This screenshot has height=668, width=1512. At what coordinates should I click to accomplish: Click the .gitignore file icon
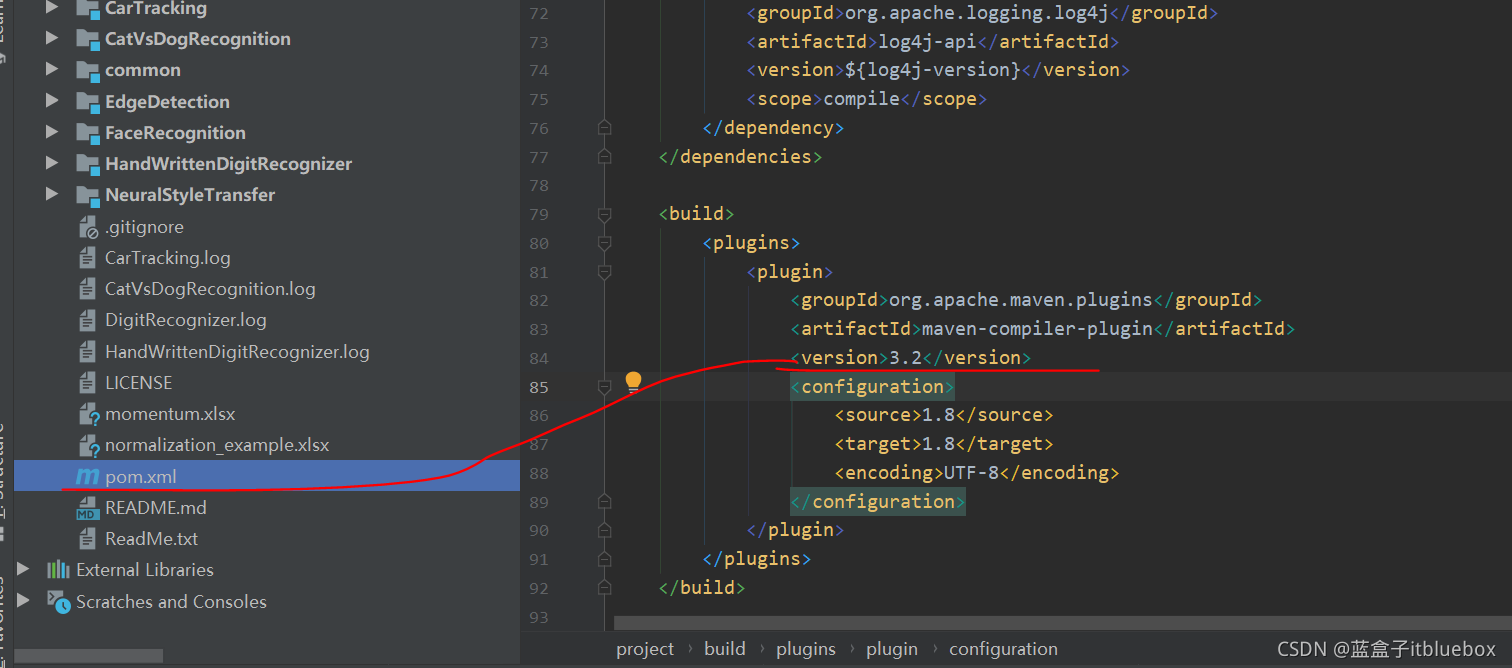pyautogui.click(x=88, y=227)
